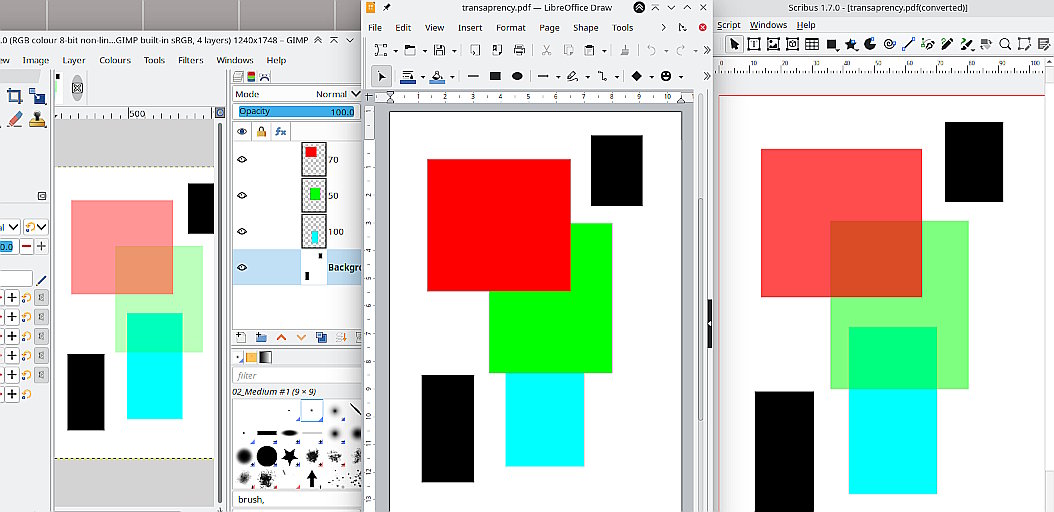The height and width of the screenshot is (512, 1054).
Task: Open the Format menu in LibreOffice Draw
Action: [x=511, y=28]
